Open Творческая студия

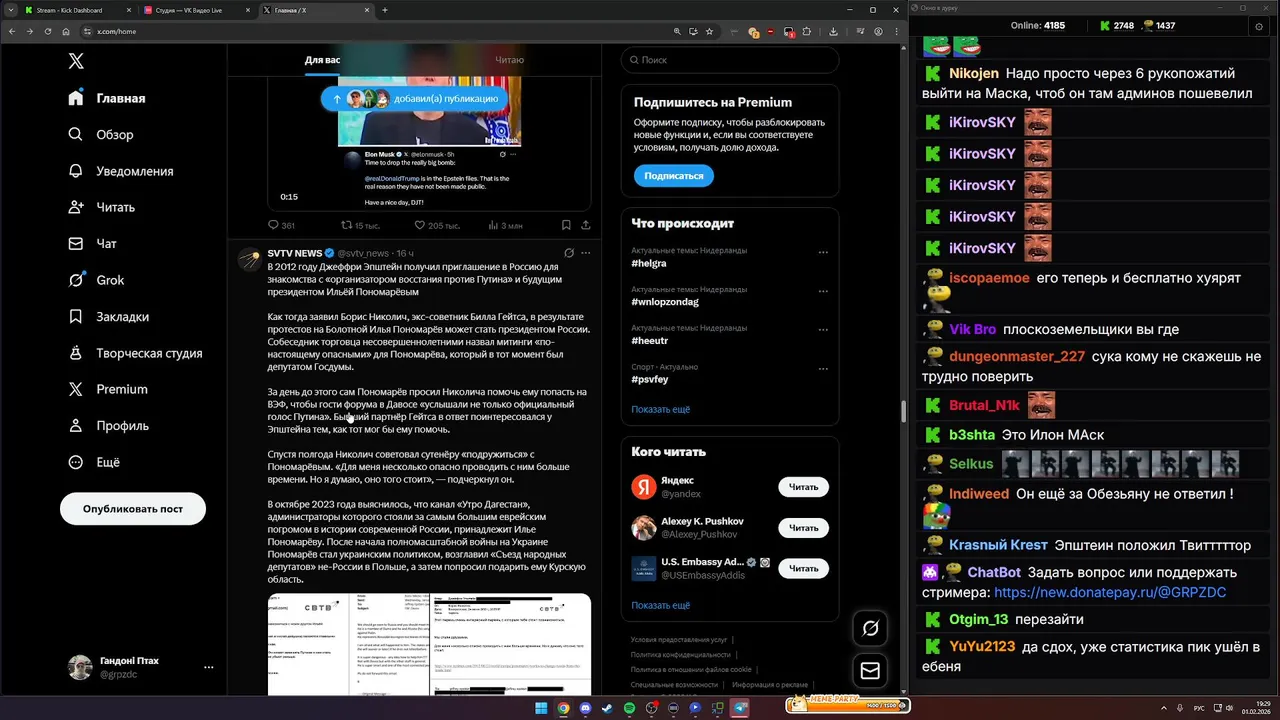click(136, 353)
